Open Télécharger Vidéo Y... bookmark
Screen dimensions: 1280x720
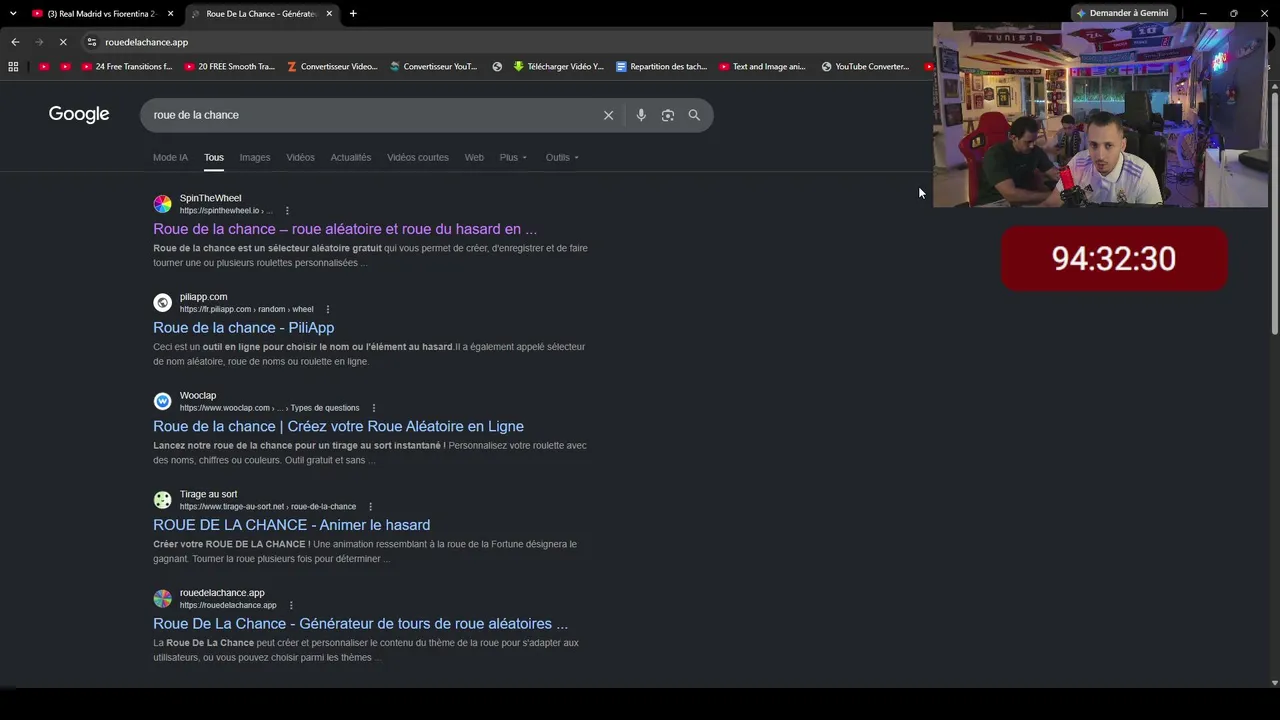pyautogui.click(x=558, y=67)
